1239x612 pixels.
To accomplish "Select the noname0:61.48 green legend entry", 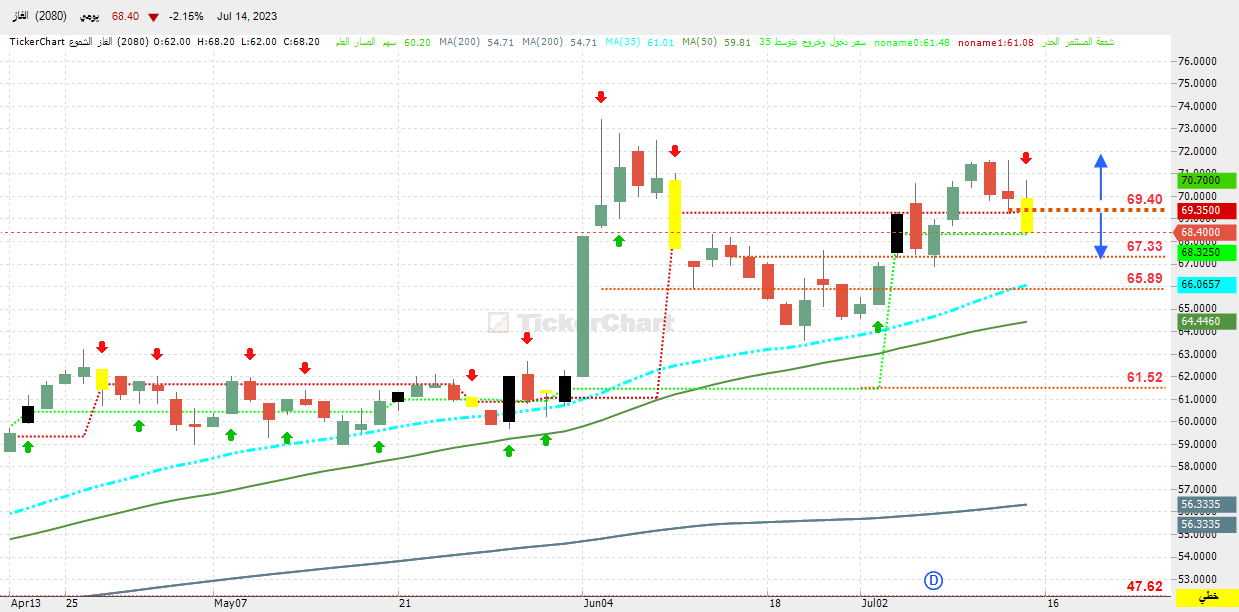I will coord(912,42).
